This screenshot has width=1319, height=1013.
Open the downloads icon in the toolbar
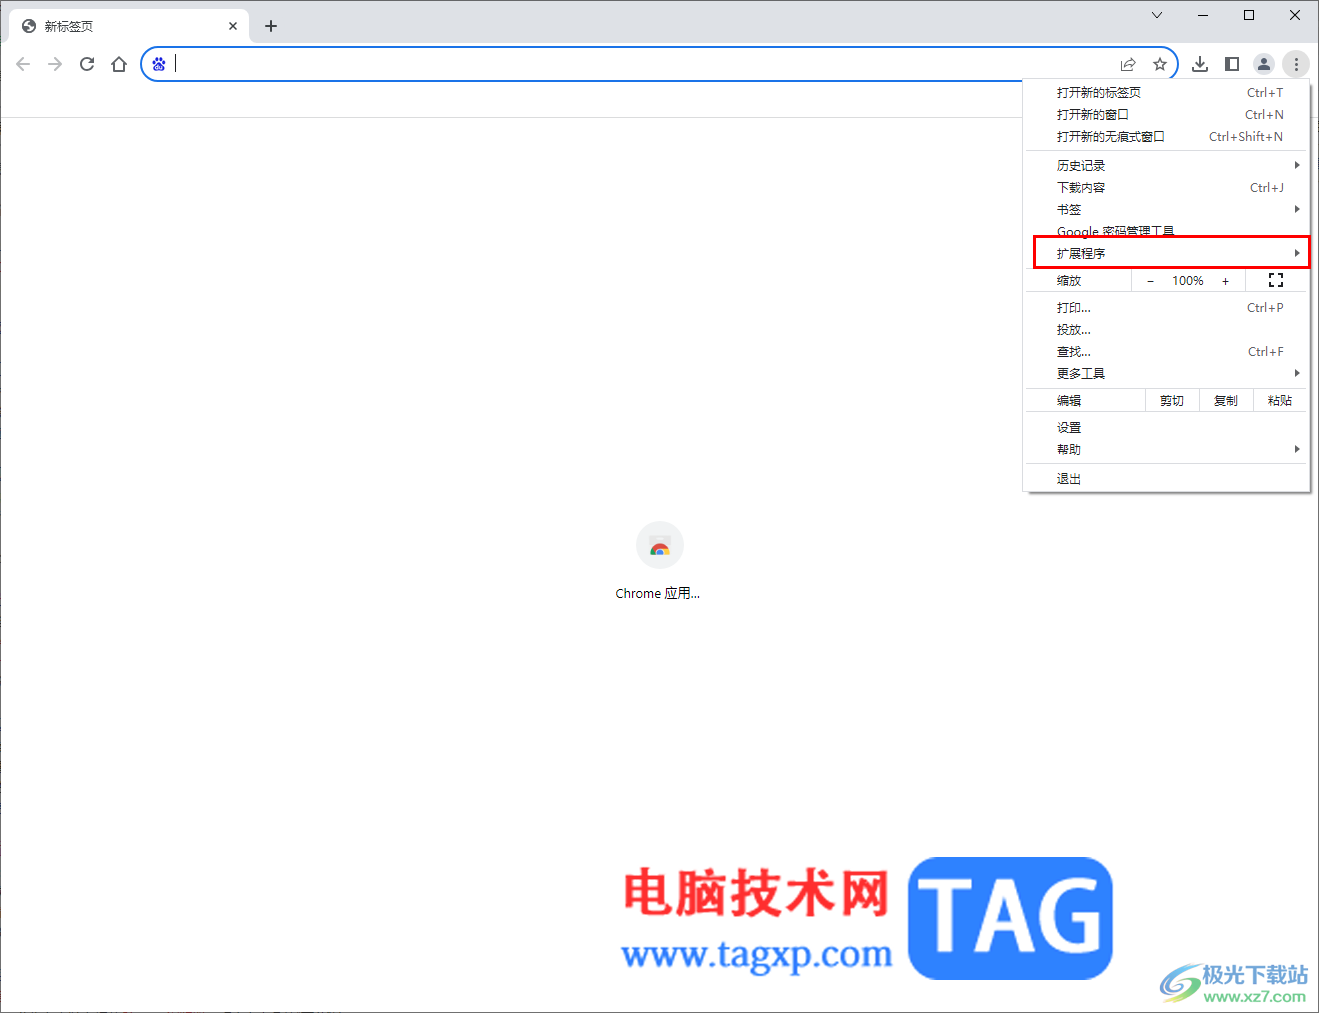[x=1200, y=63]
